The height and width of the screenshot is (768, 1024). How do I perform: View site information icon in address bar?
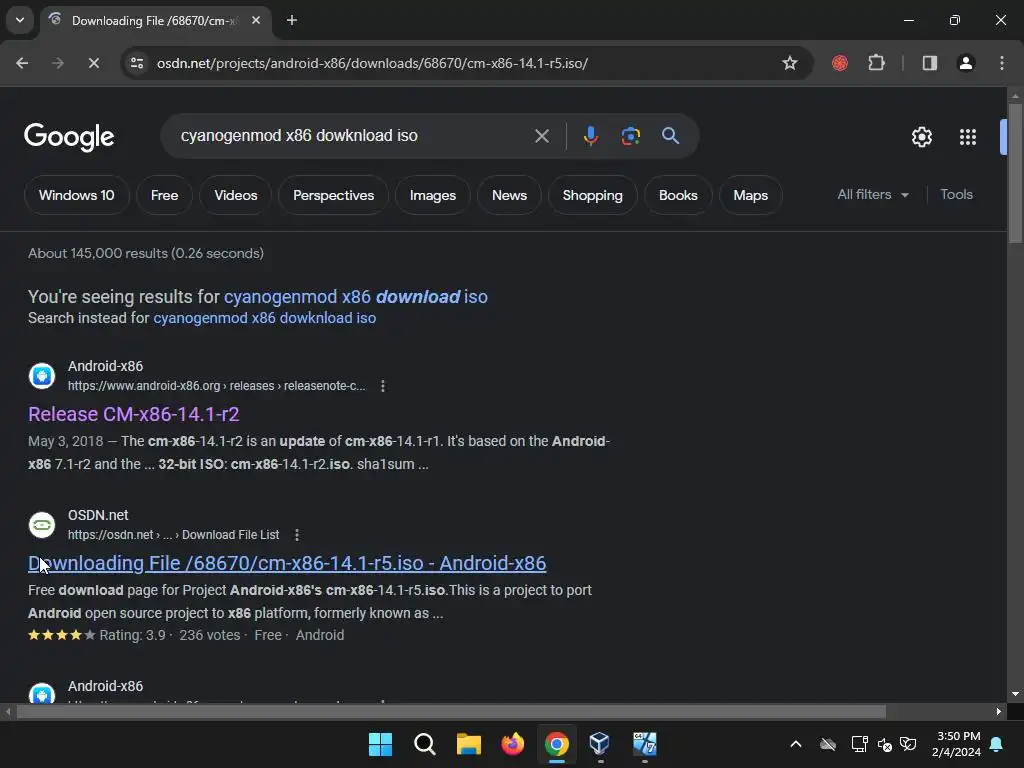coord(137,63)
